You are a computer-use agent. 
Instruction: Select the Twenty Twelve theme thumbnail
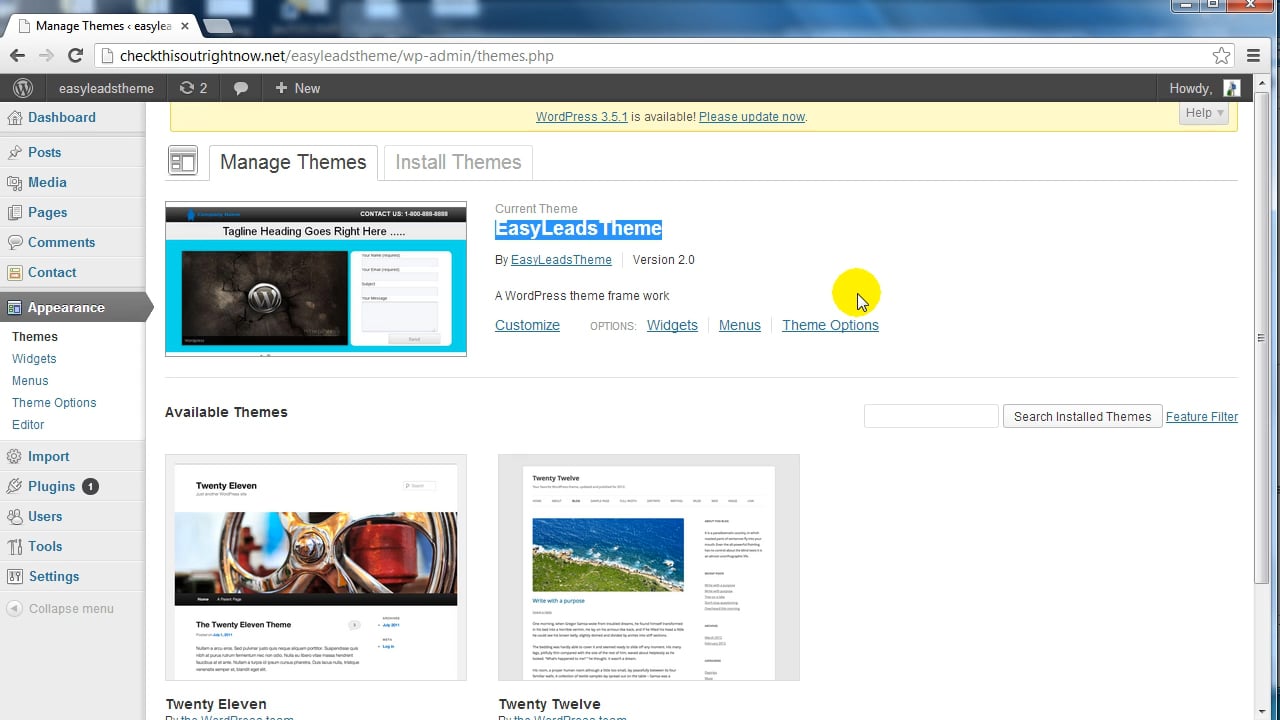click(649, 567)
